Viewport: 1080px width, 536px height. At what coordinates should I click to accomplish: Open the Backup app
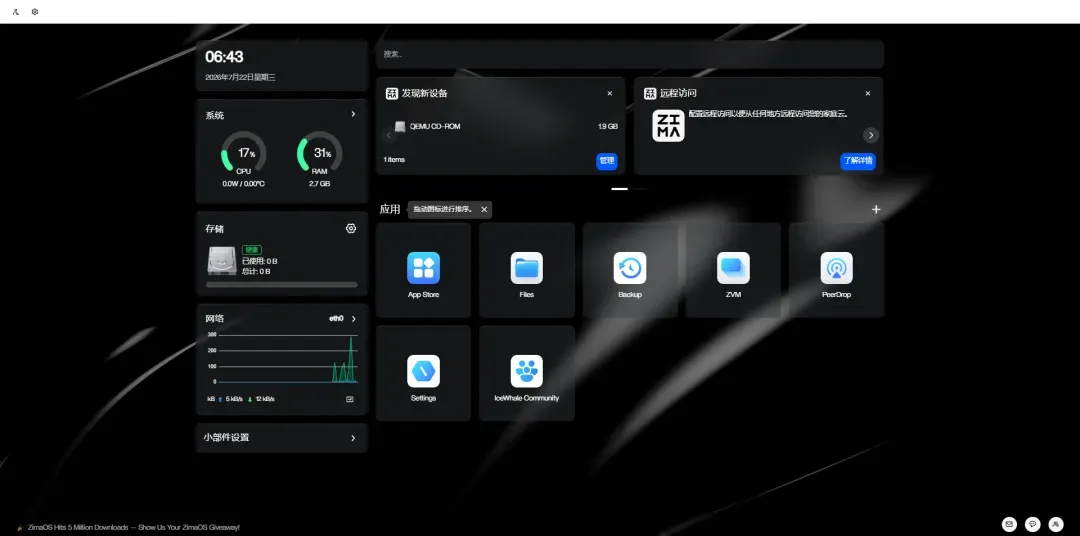(630, 270)
